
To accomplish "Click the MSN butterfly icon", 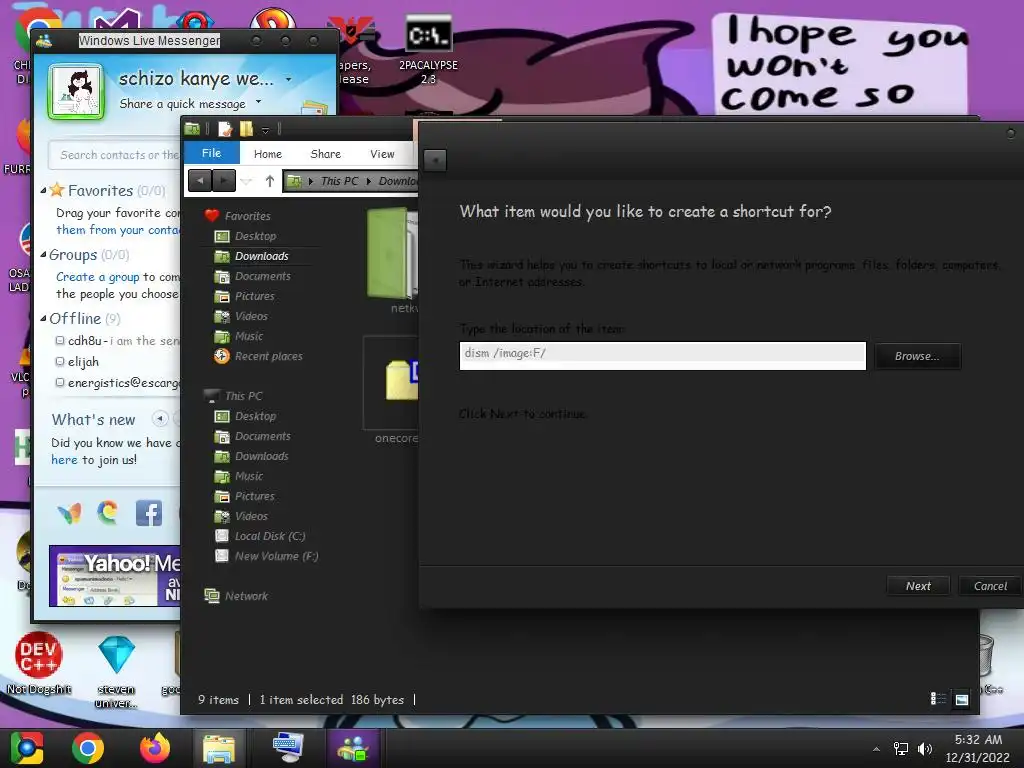I will pos(69,513).
